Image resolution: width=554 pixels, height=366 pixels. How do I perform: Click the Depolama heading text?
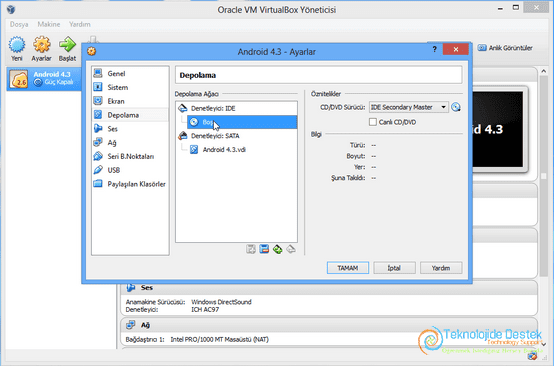click(198, 75)
